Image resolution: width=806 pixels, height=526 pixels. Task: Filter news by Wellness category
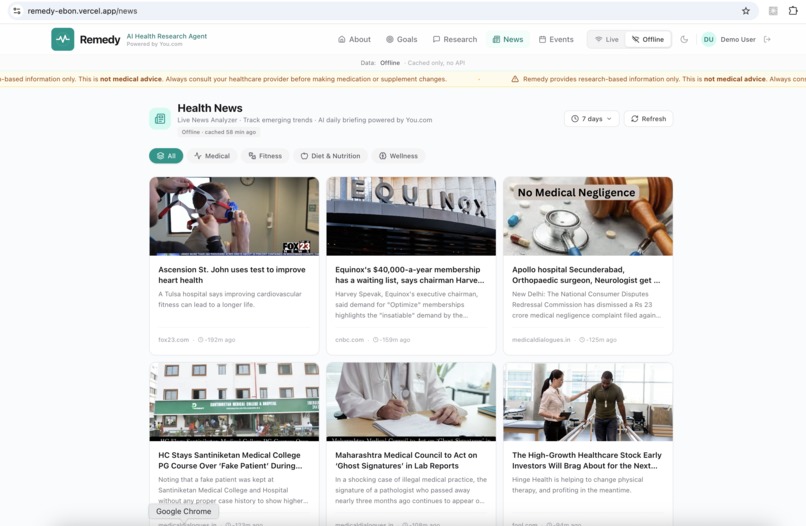(398, 156)
